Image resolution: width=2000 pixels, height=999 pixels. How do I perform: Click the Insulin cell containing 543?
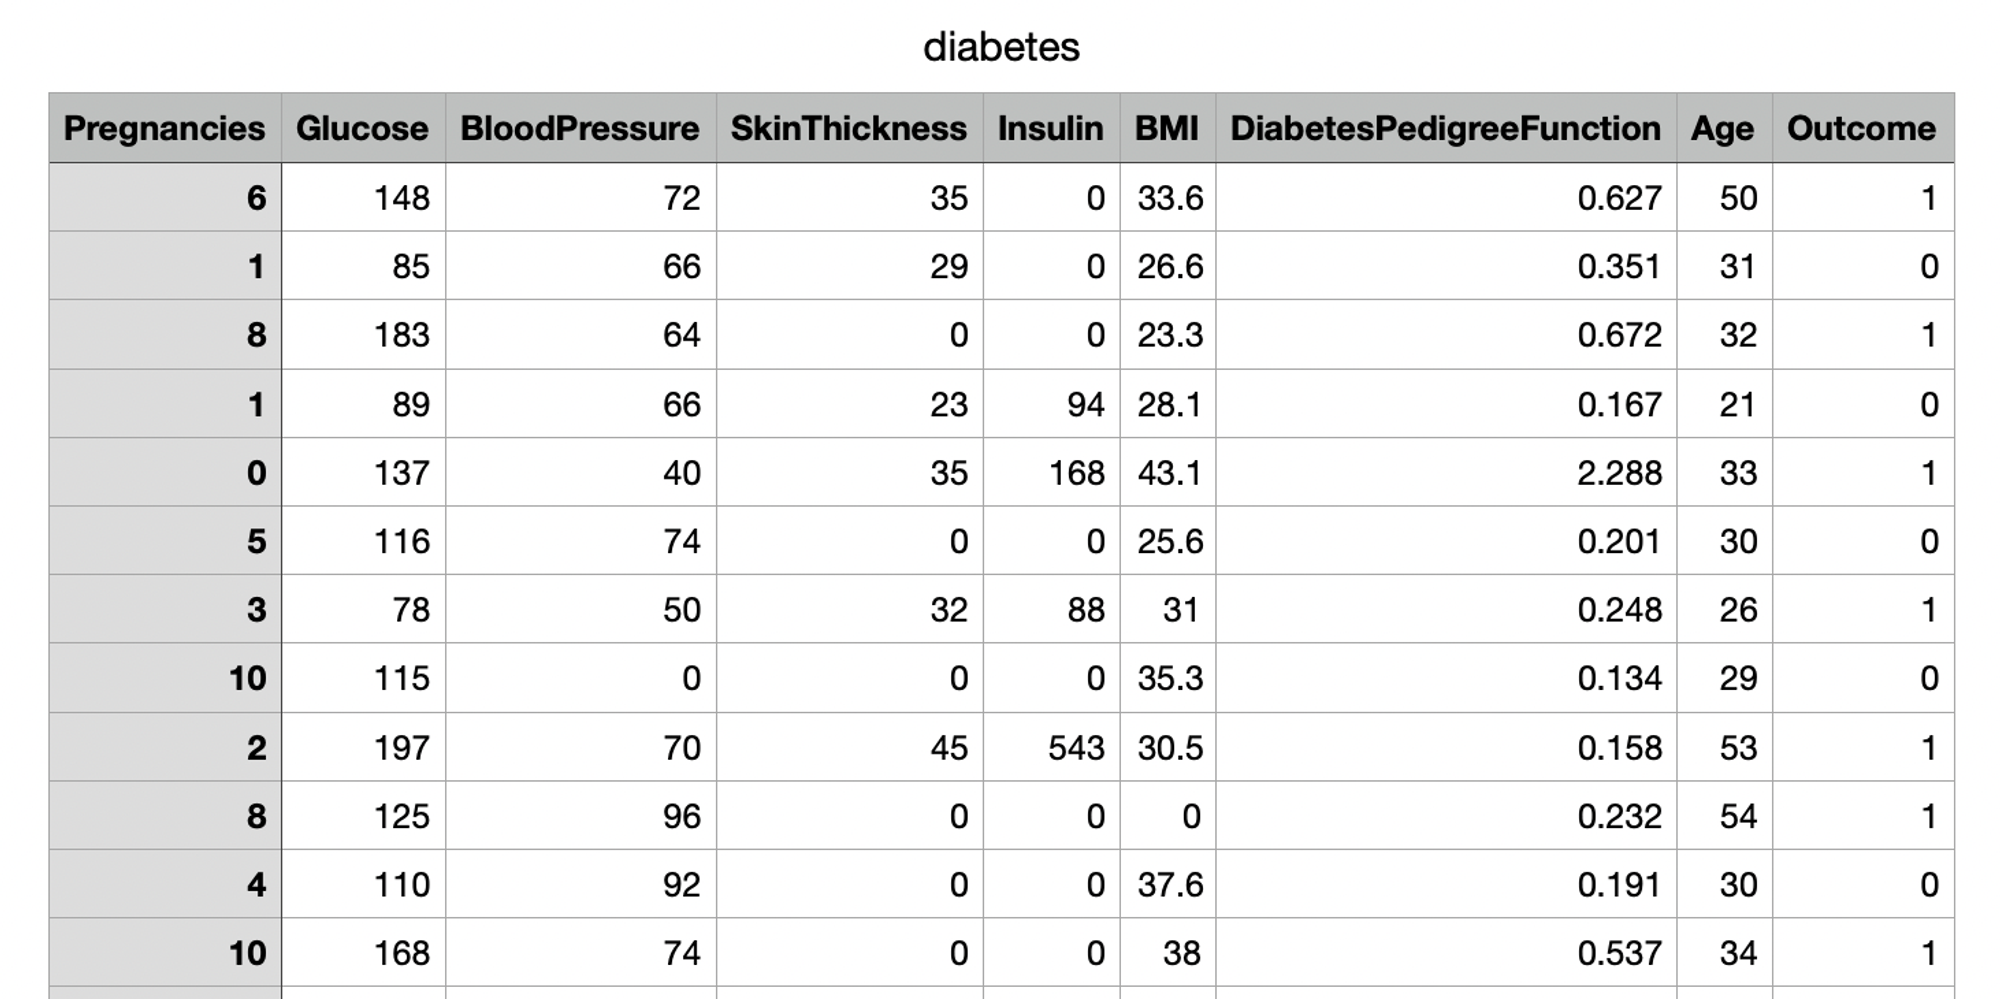(x=1051, y=747)
